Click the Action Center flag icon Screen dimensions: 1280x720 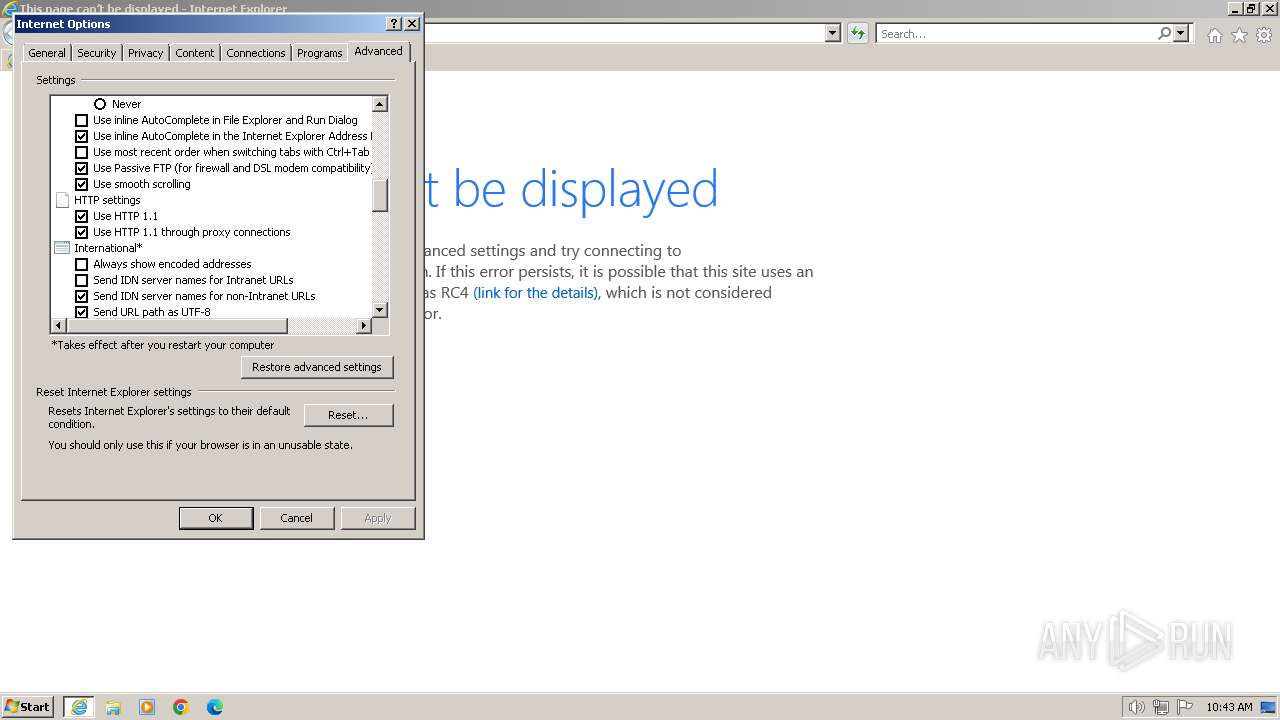coord(1185,707)
